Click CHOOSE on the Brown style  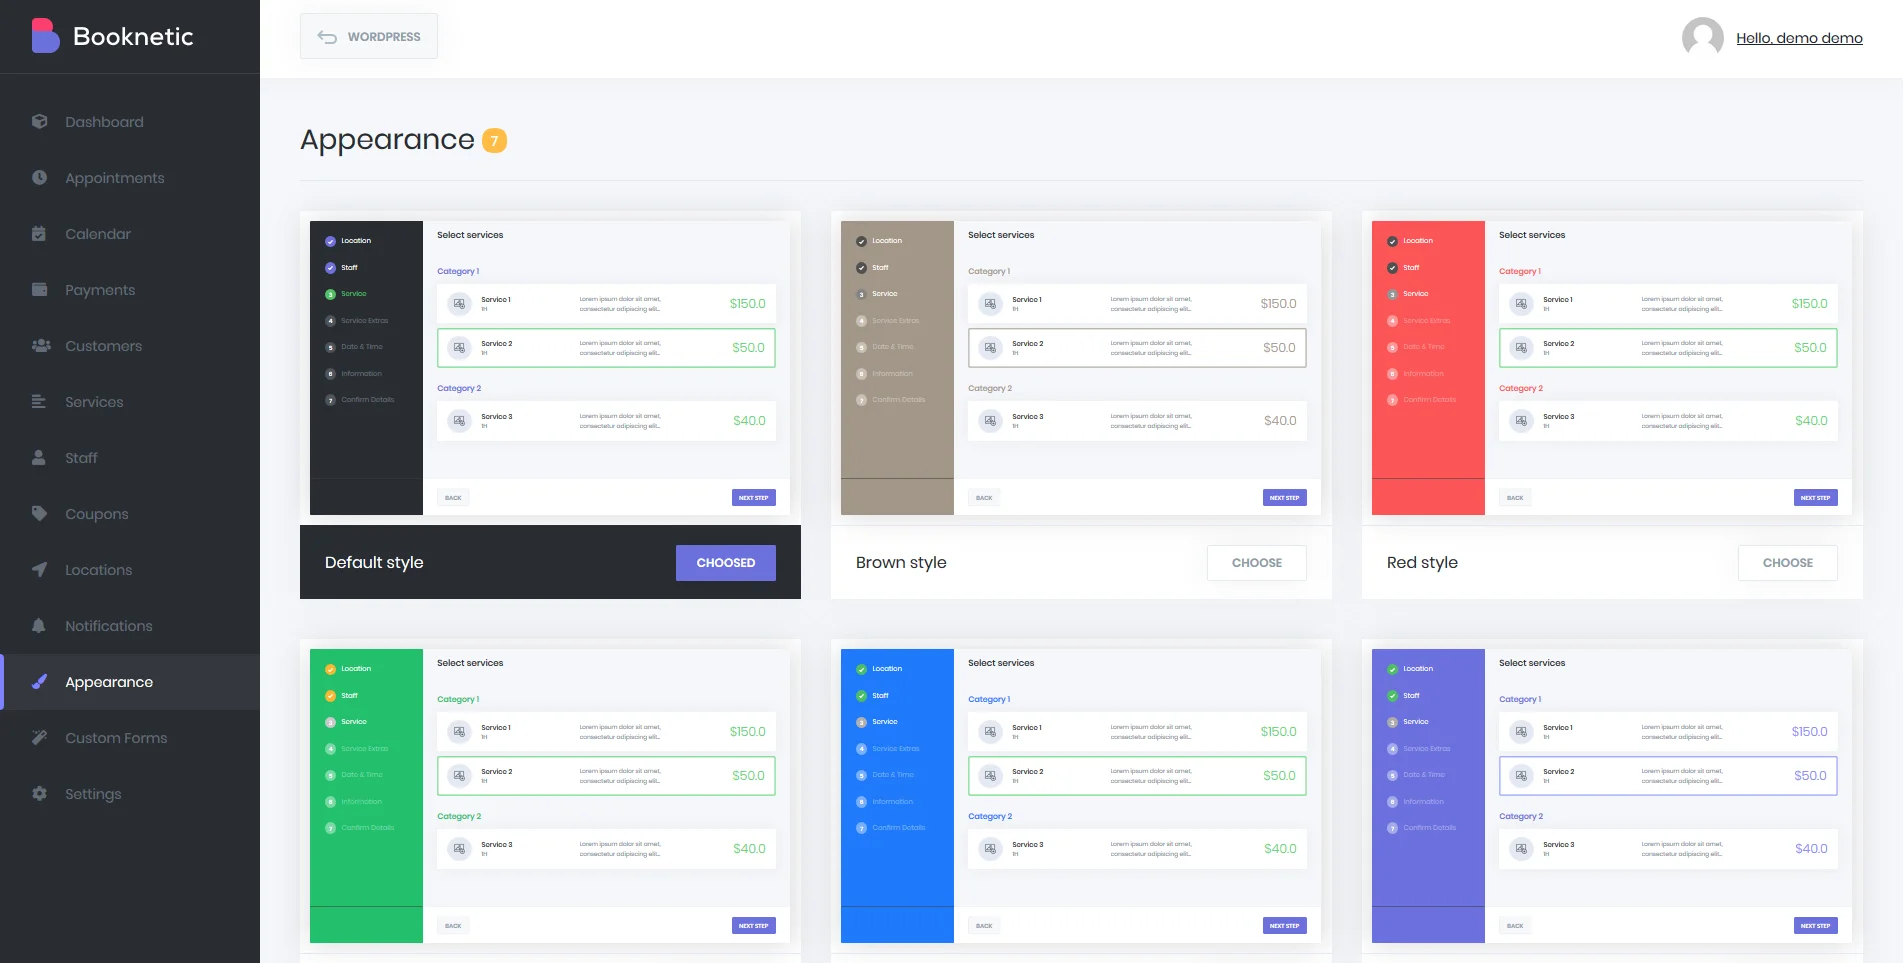coord(1256,562)
